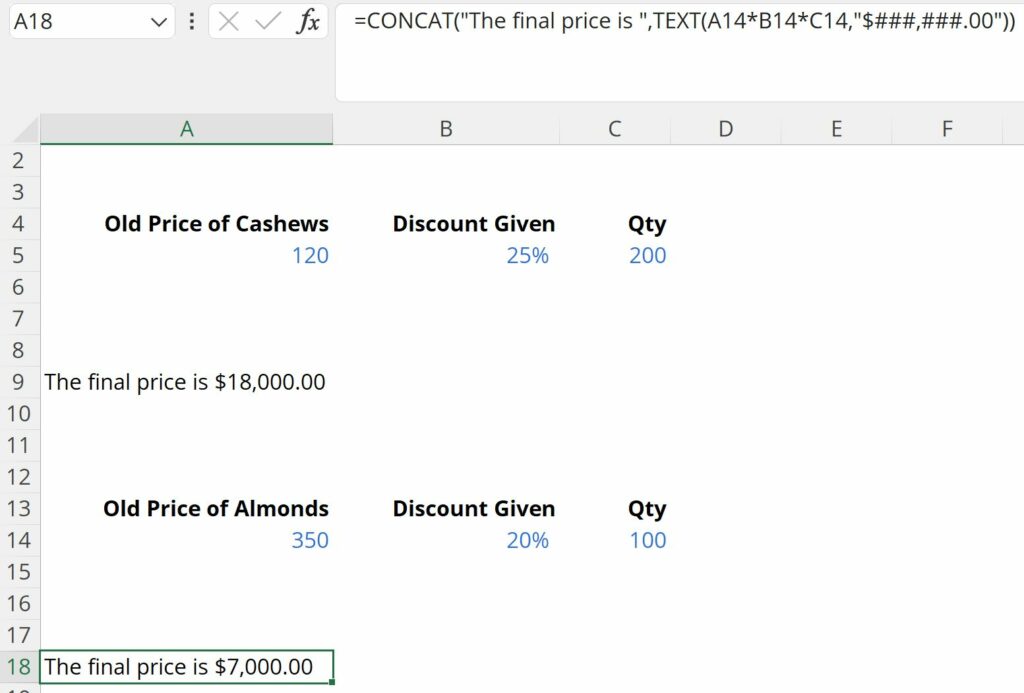Image resolution: width=1024 pixels, height=693 pixels.
Task: Click the Cancel X formula icon
Action: coord(229,22)
